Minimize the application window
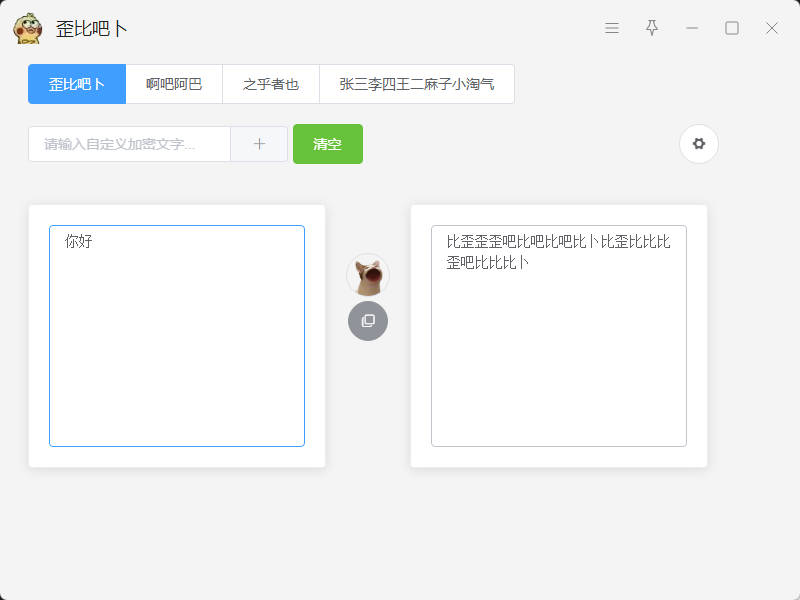800x600 pixels. pos(692,28)
